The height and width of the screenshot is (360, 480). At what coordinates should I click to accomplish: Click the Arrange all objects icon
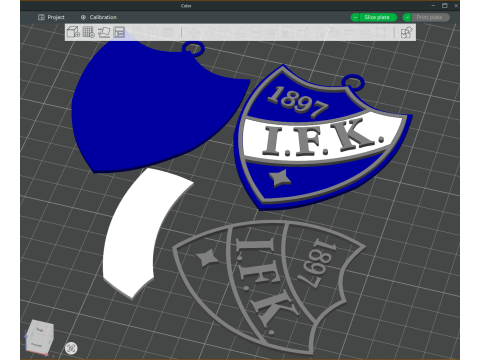point(119,32)
